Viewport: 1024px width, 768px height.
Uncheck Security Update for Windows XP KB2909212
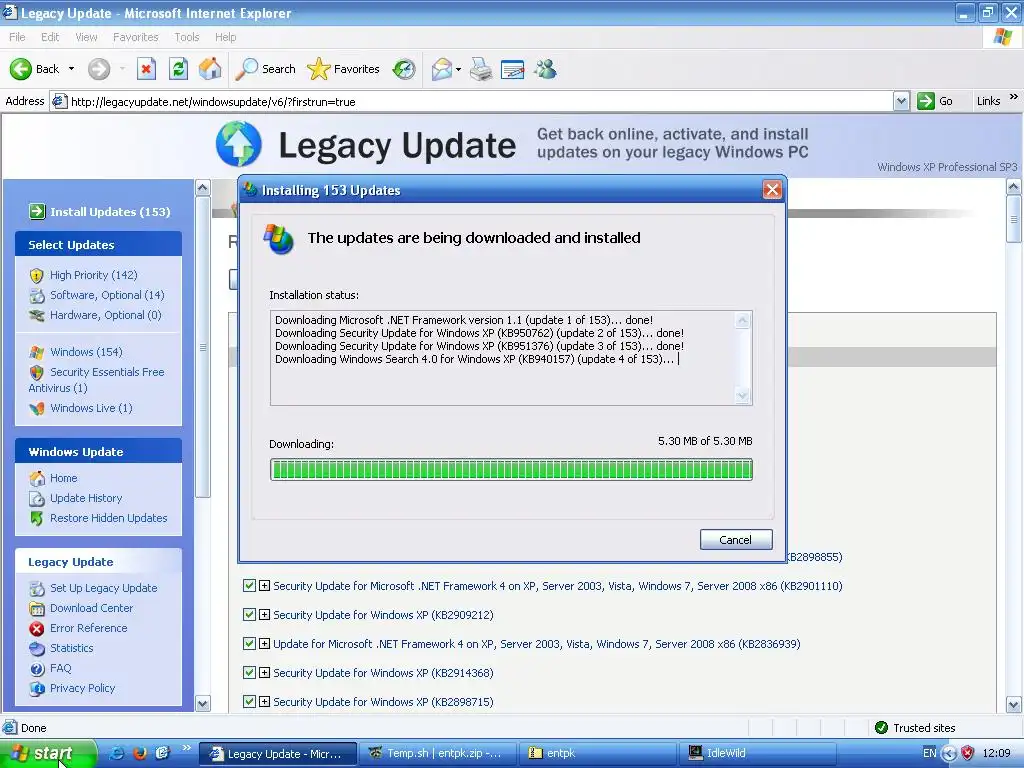249,615
